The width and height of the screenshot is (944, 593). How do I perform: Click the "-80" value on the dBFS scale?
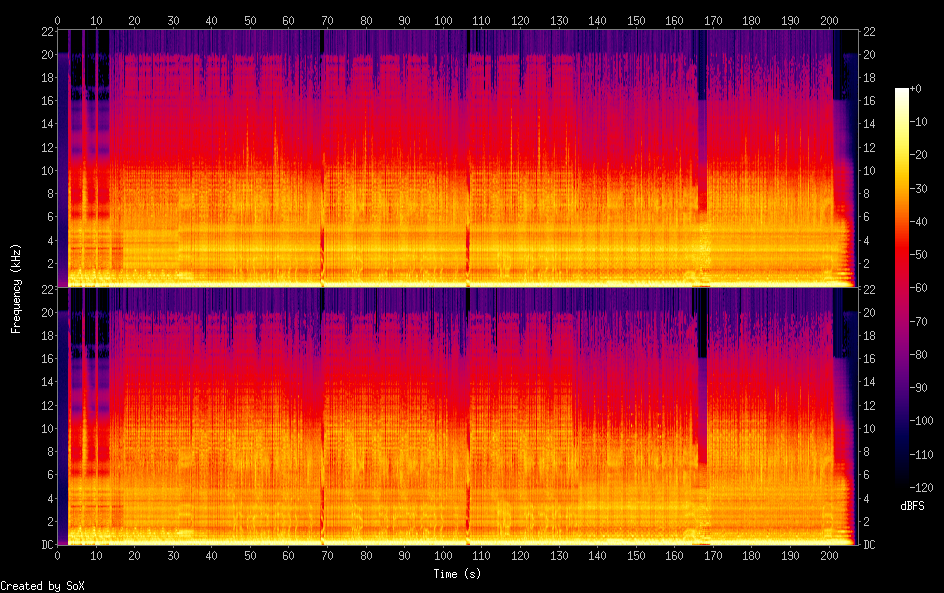pyautogui.click(x=918, y=355)
